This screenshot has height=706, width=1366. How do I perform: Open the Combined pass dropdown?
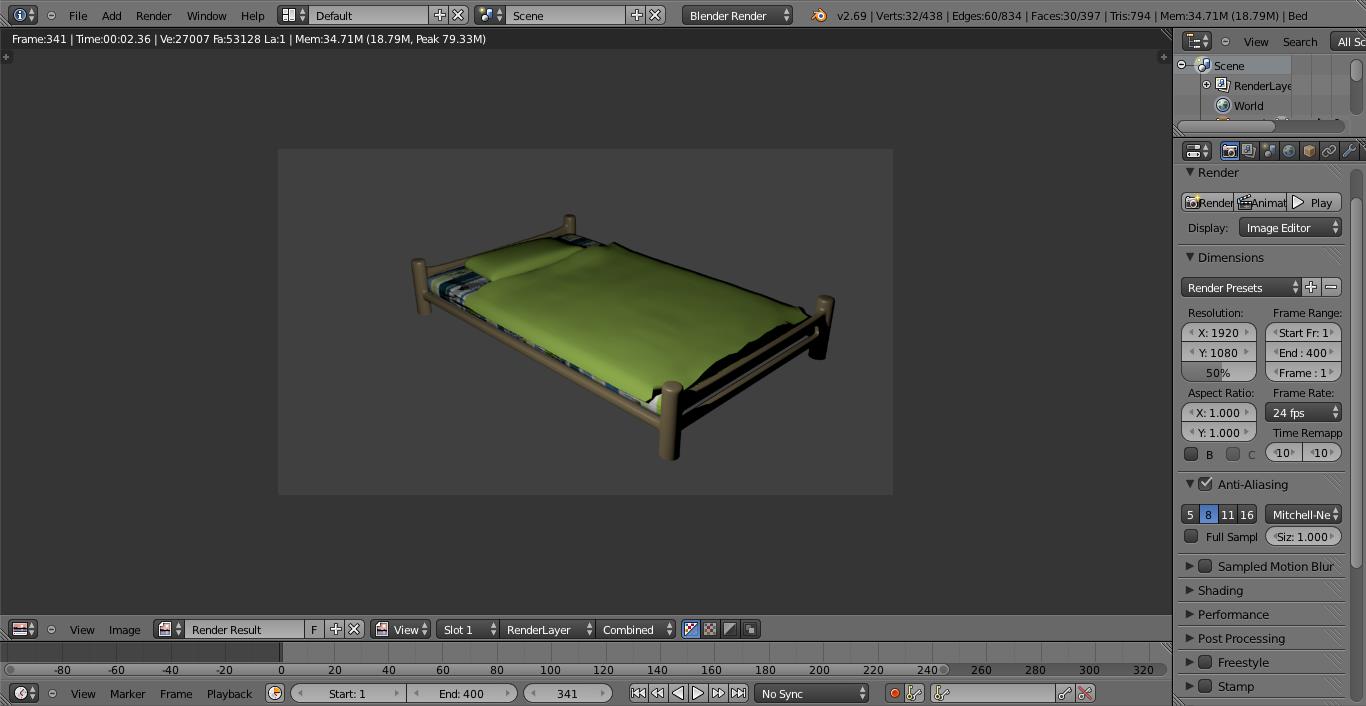point(636,629)
